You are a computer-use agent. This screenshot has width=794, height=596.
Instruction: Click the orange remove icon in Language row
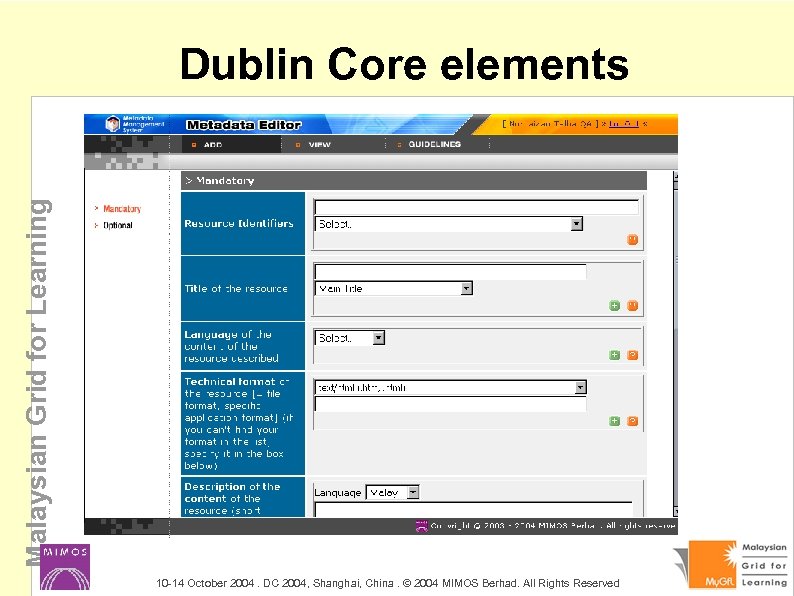(632, 355)
